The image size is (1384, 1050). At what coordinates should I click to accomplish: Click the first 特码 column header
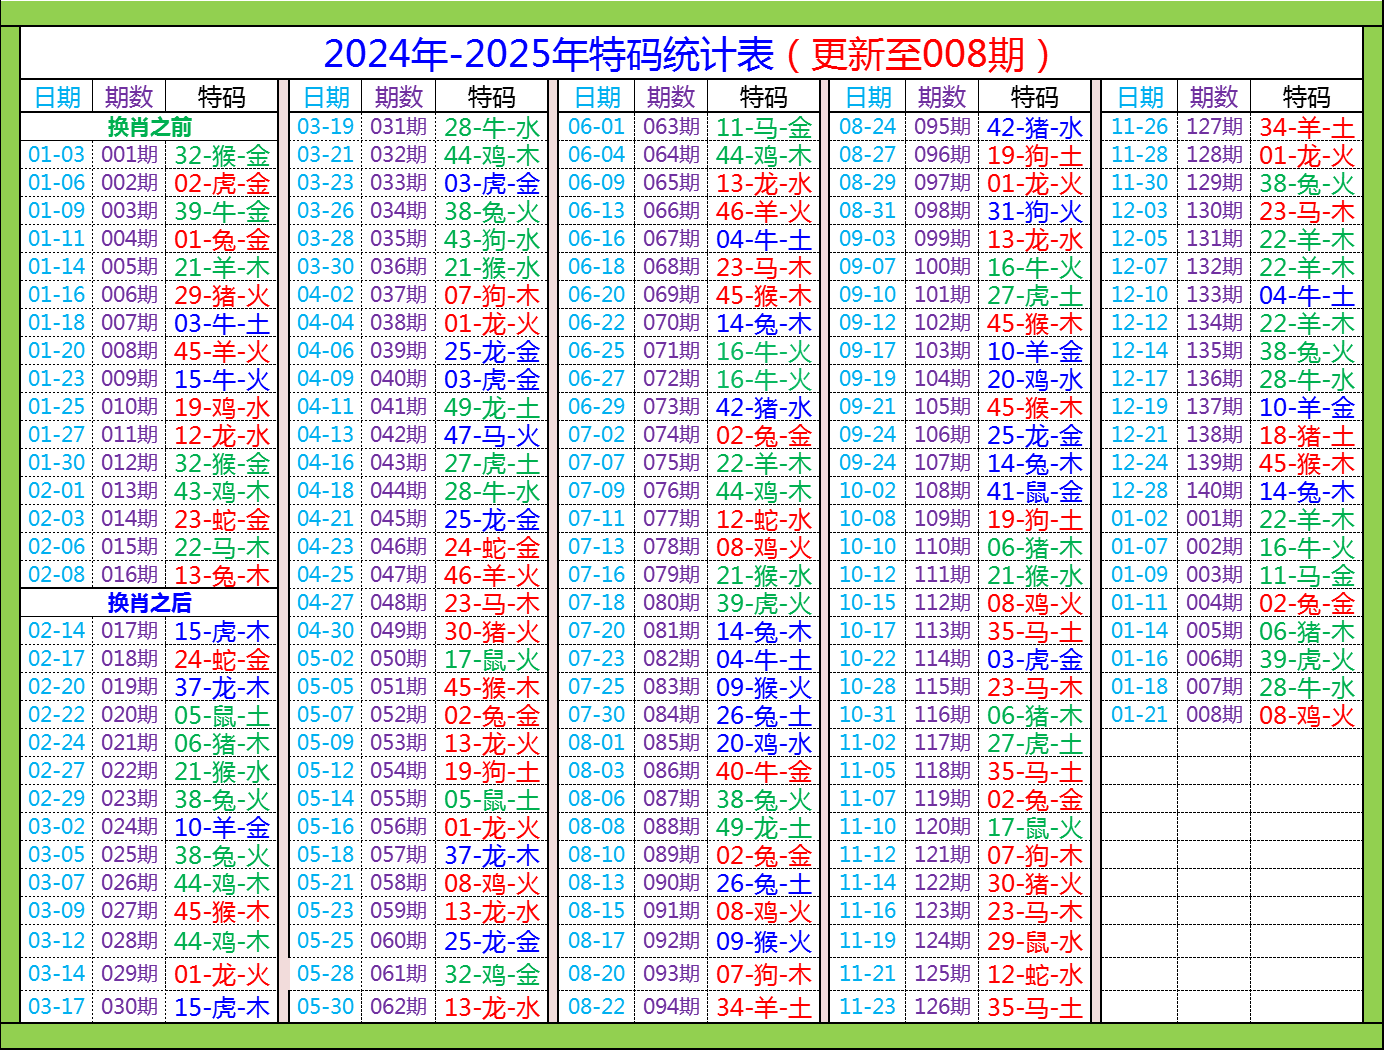pos(222,97)
